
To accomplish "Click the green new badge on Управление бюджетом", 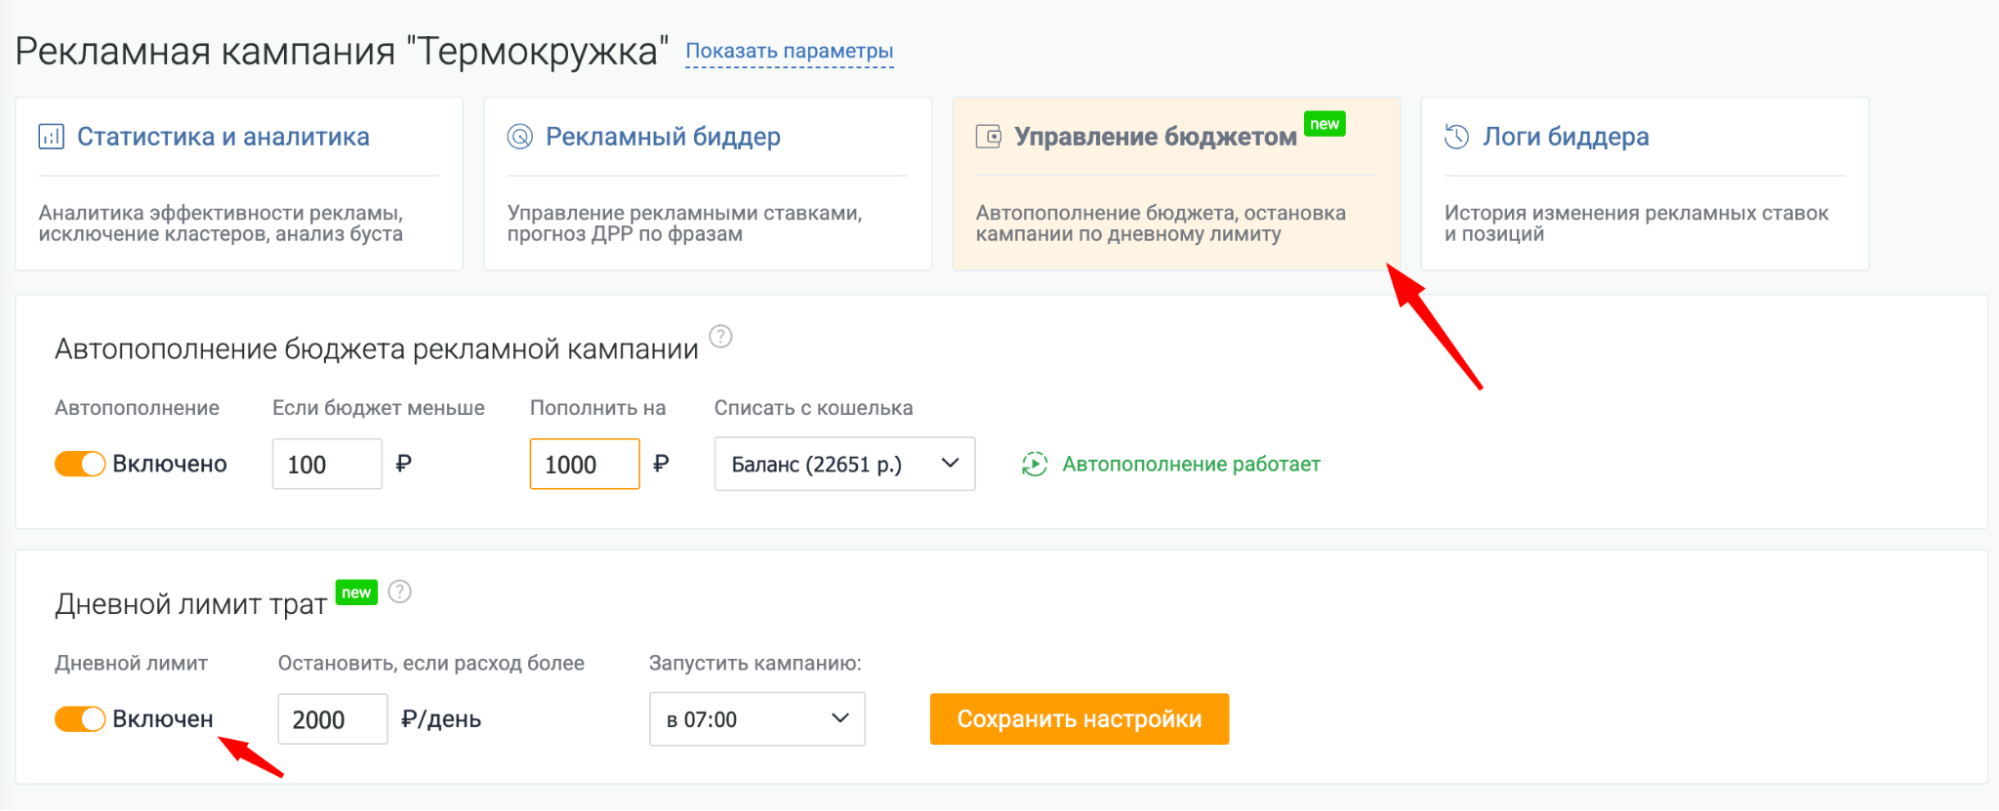I will (x=1325, y=124).
